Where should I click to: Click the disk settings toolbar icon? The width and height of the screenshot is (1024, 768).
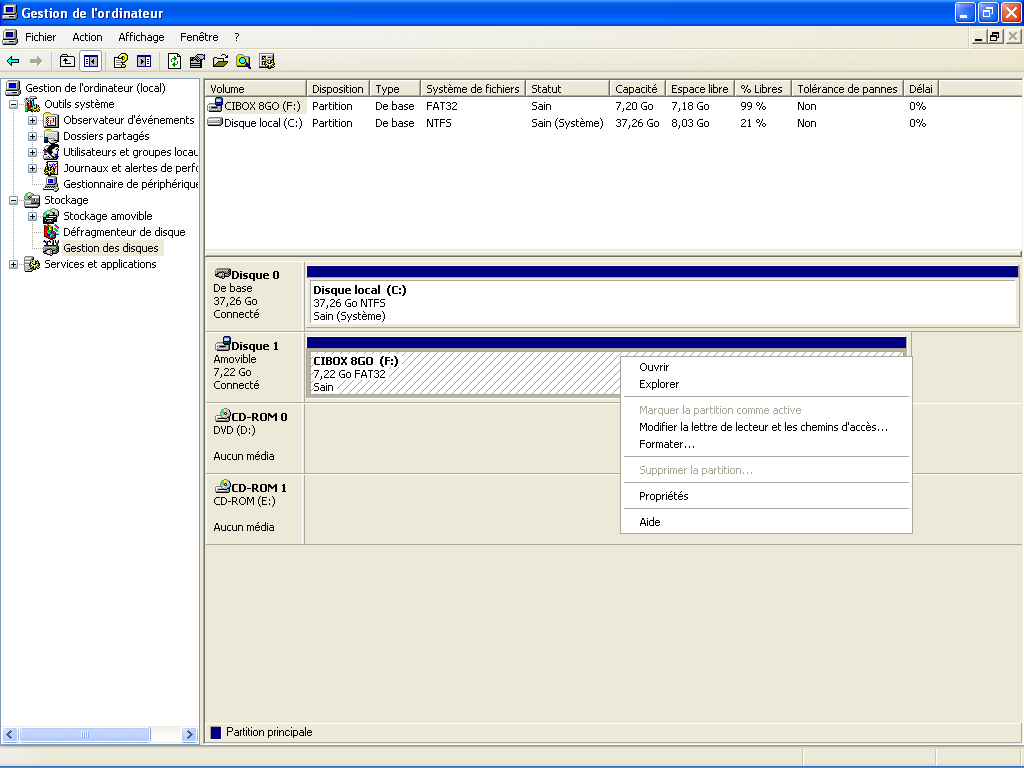[267, 61]
